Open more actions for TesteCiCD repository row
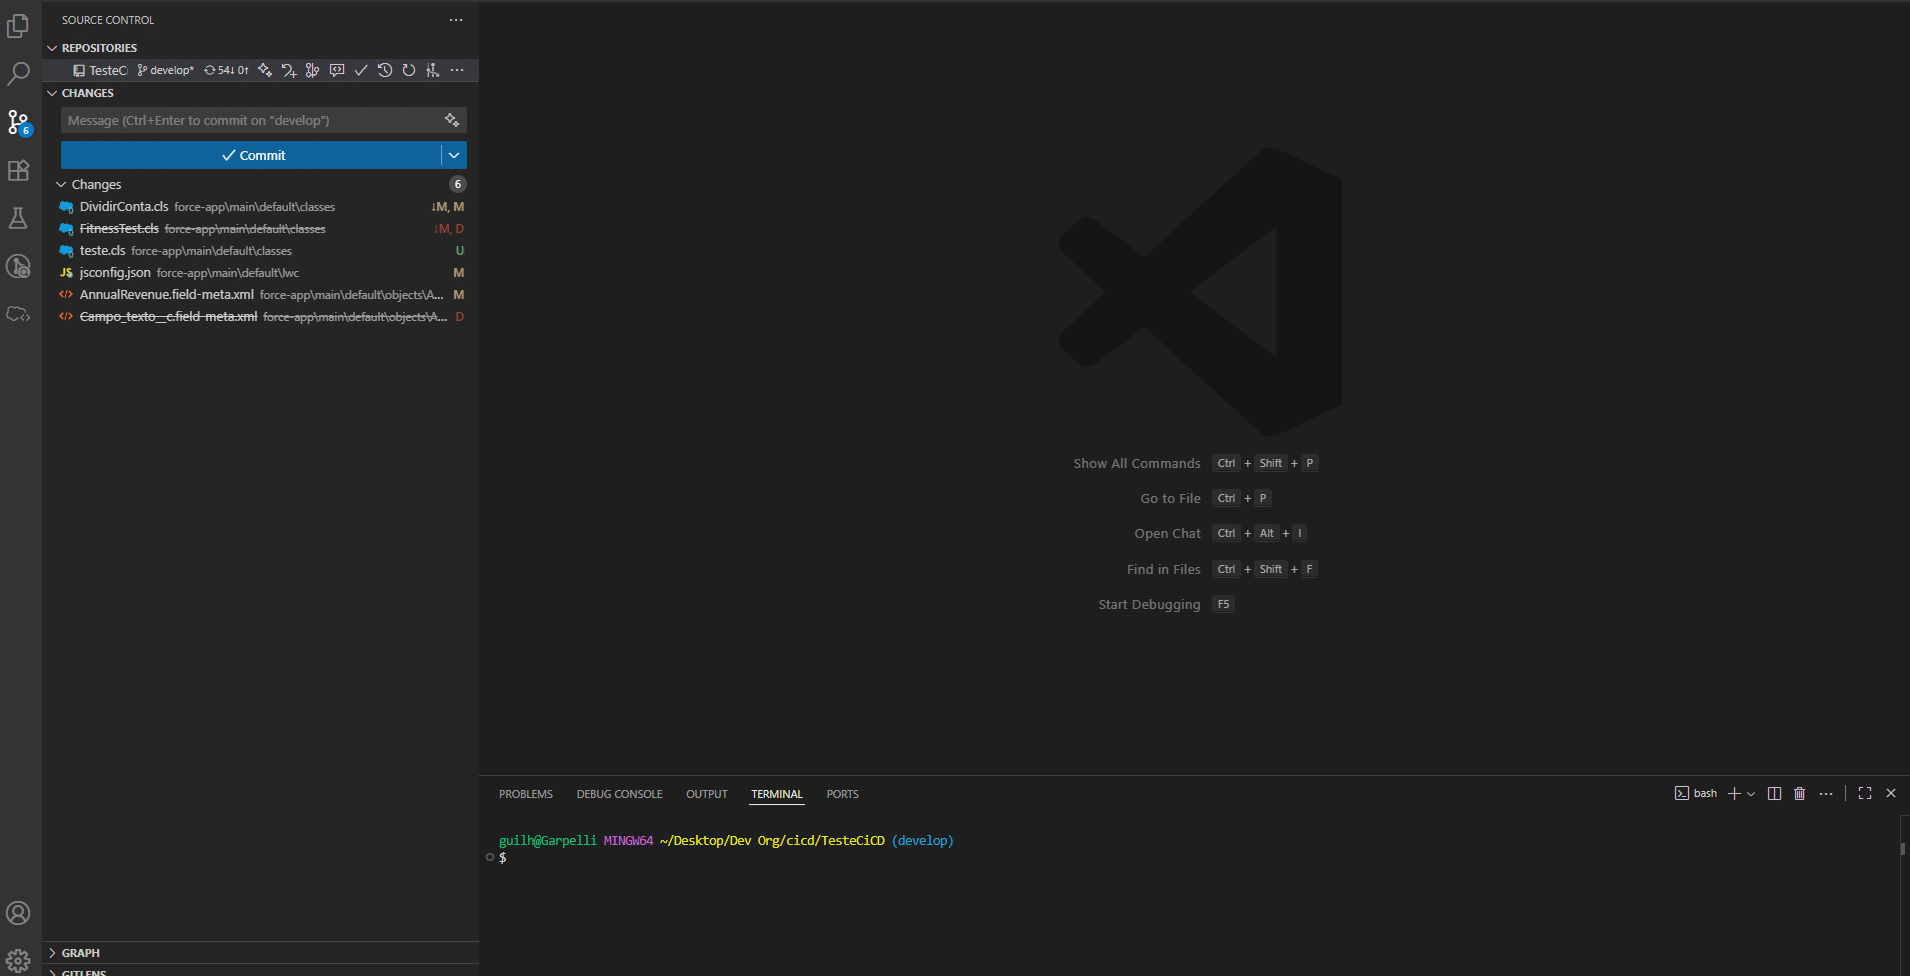The image size is (1910, 976). tap(457, 70)
